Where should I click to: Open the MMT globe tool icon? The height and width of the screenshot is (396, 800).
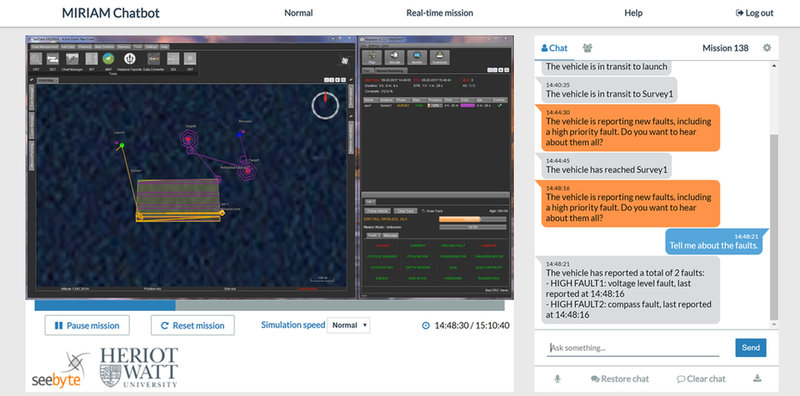108,59
